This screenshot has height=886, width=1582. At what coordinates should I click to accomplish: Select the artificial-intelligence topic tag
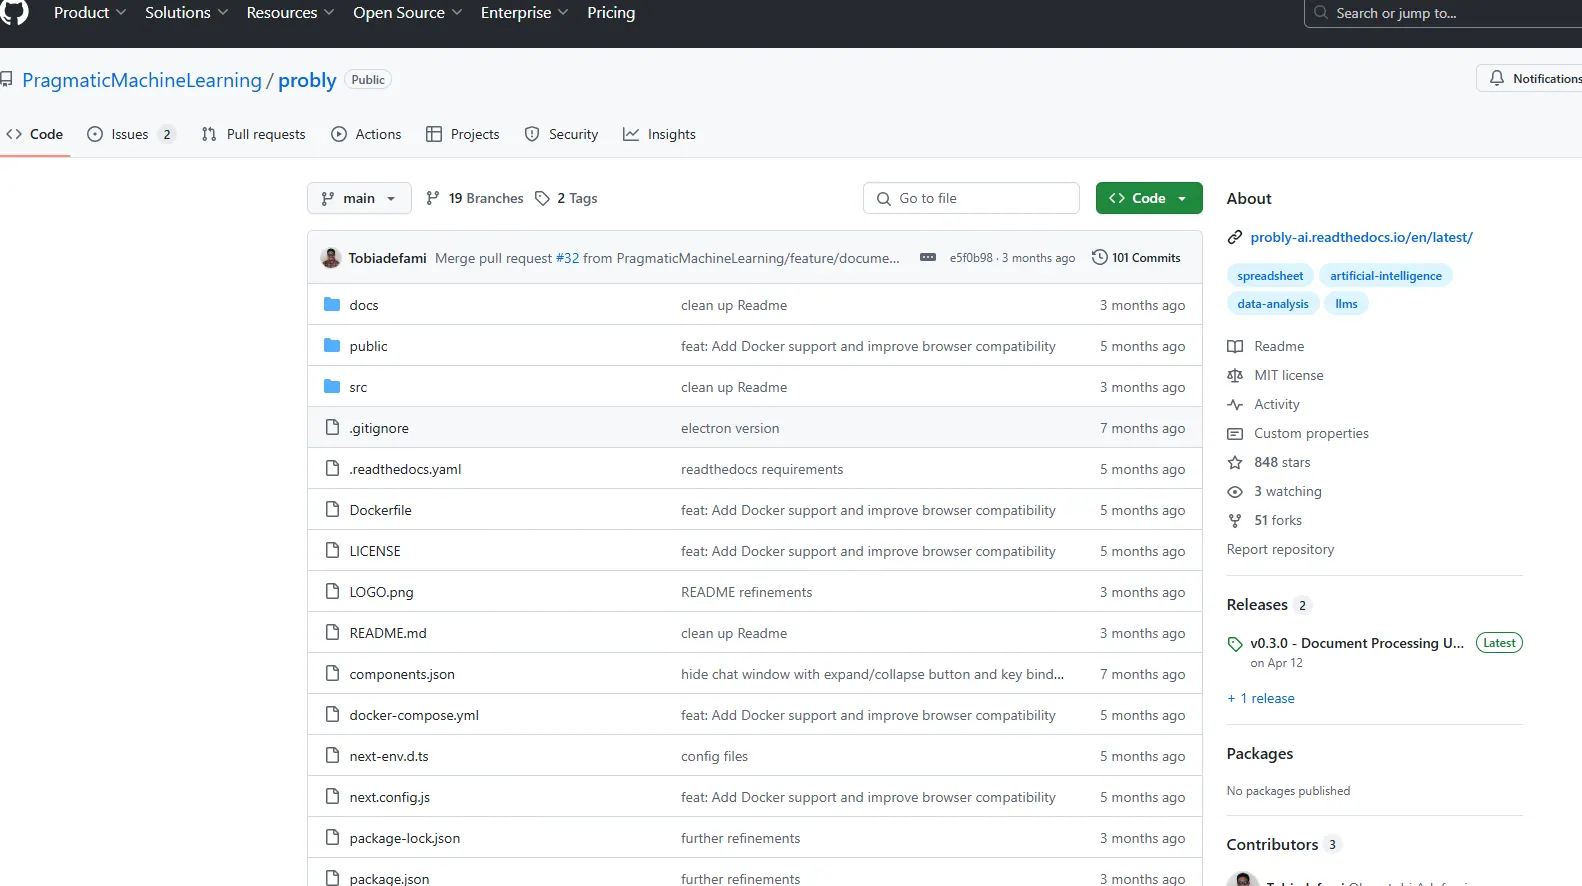pyautogui.click(x=1385, y=276)
